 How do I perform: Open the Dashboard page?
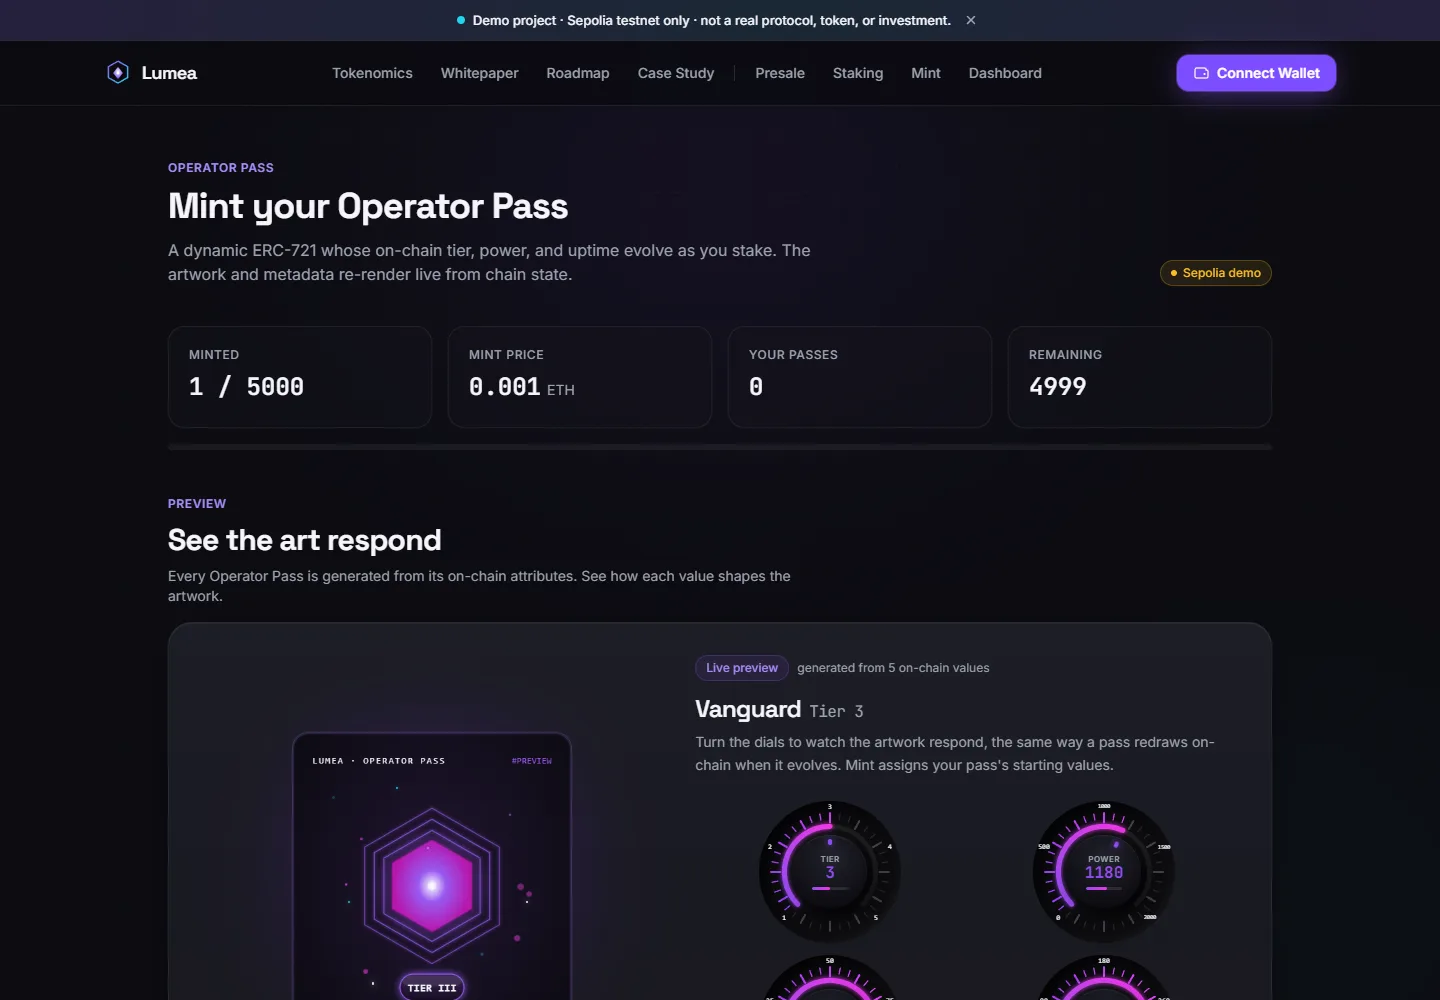[1005, 73]
